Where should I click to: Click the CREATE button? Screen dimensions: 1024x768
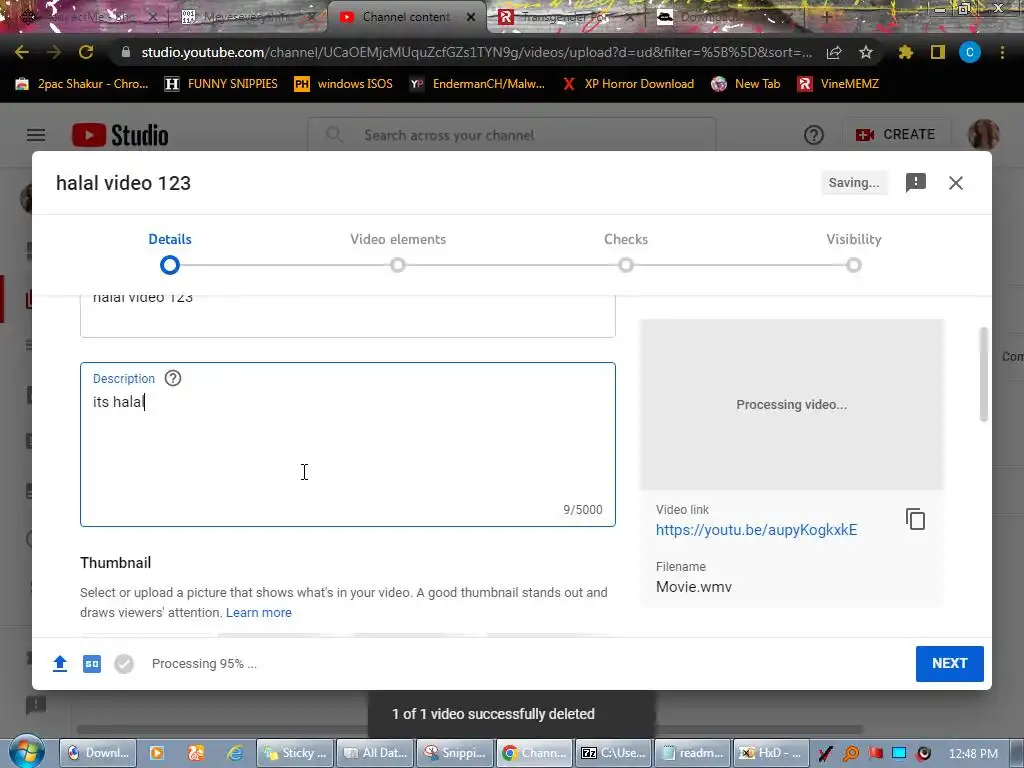895,135
